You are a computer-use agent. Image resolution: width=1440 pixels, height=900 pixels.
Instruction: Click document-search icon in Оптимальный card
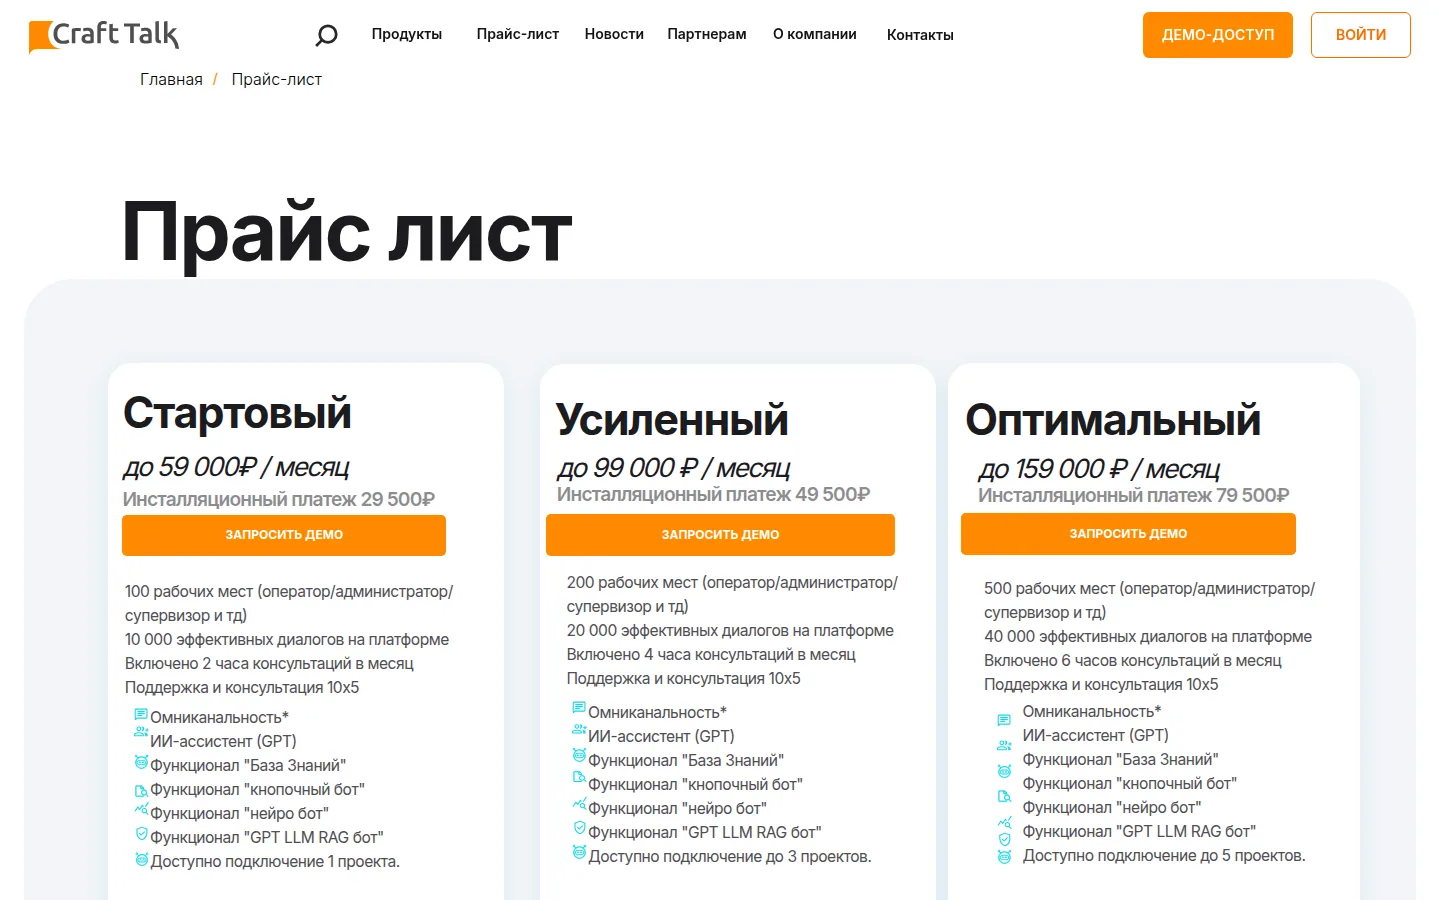1004,797
